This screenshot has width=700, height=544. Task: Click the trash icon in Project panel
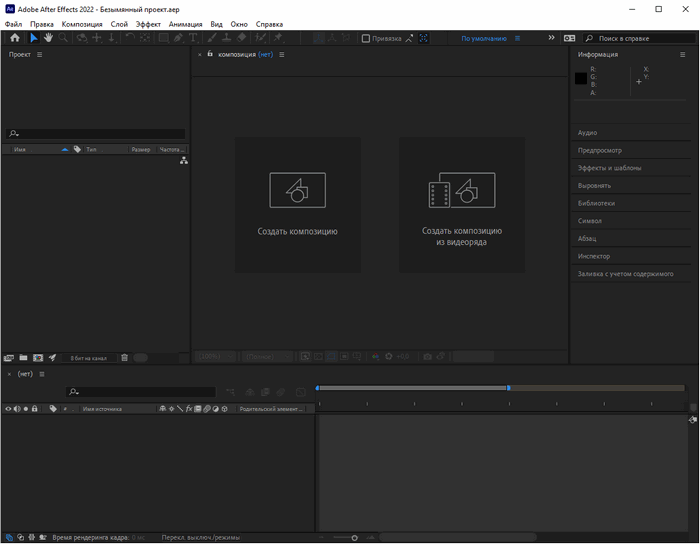125,358
